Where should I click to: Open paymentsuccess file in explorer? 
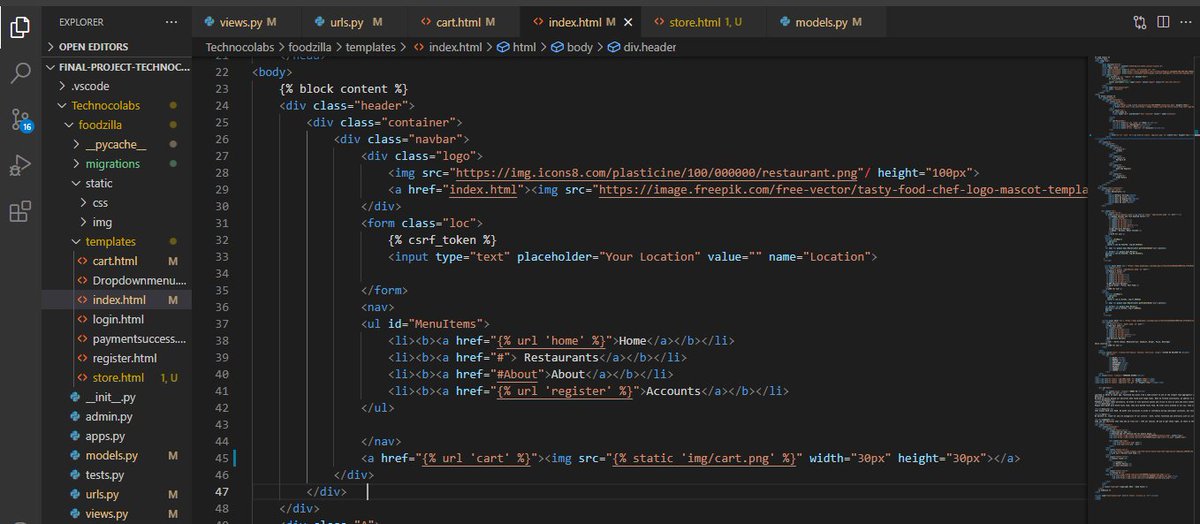(117, 339)
